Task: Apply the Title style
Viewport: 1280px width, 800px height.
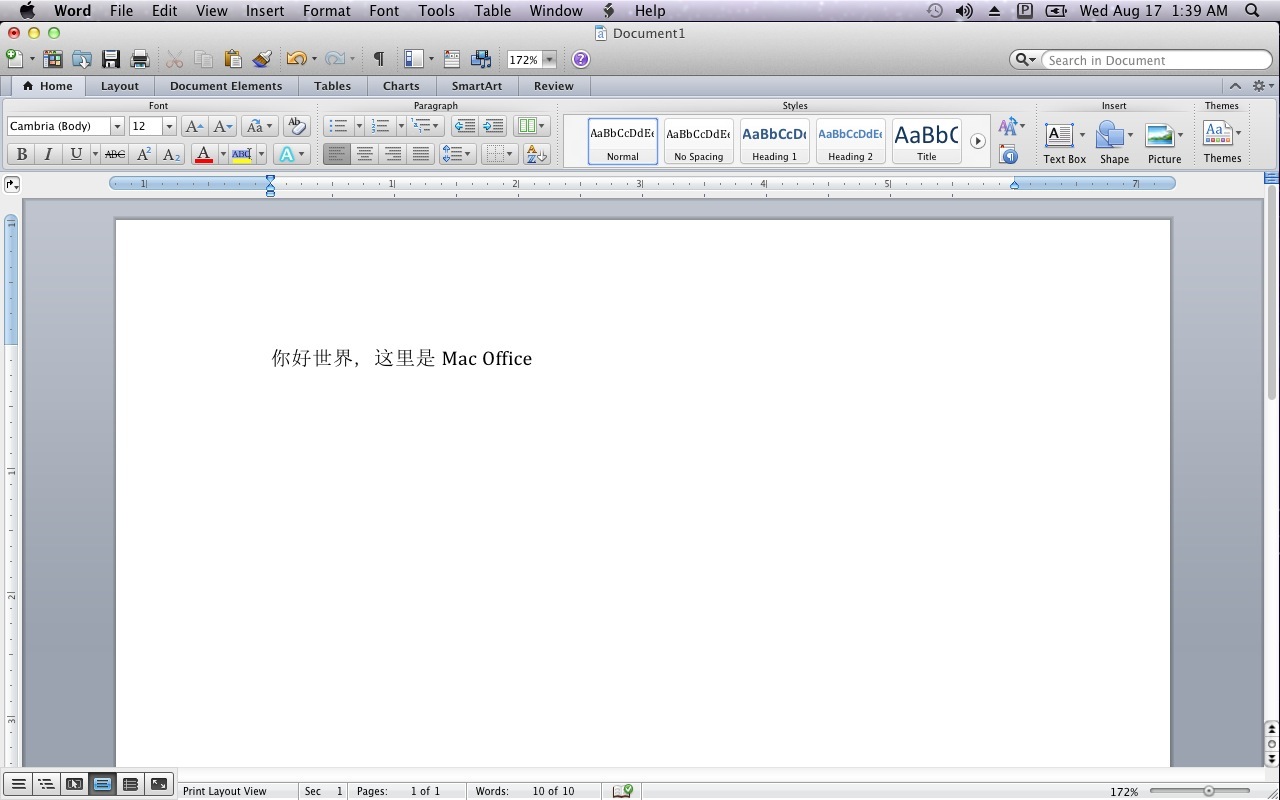Action: pos(926,141)
